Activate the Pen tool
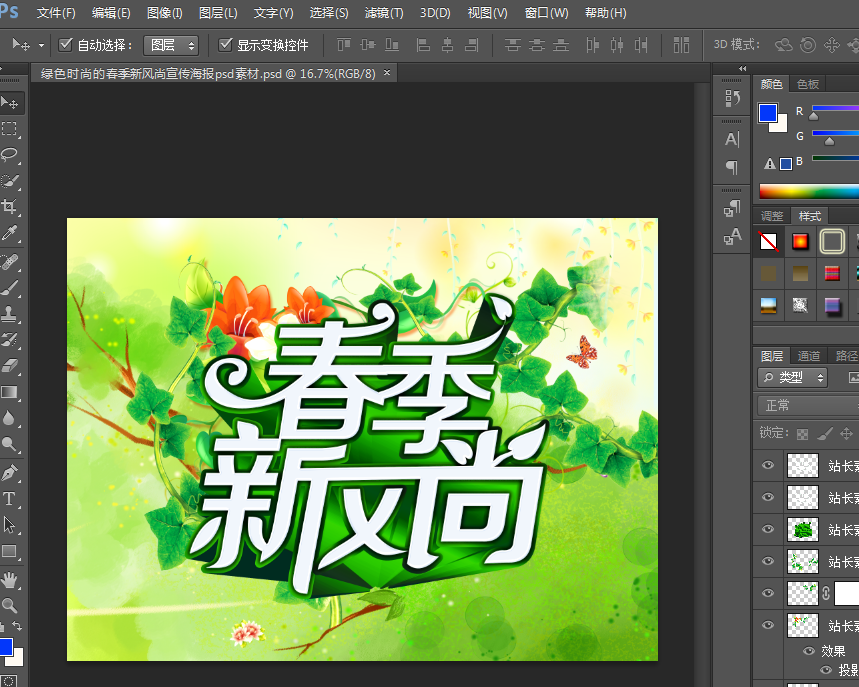This screenshot has height=687, width=859. [x=10, y=472]
